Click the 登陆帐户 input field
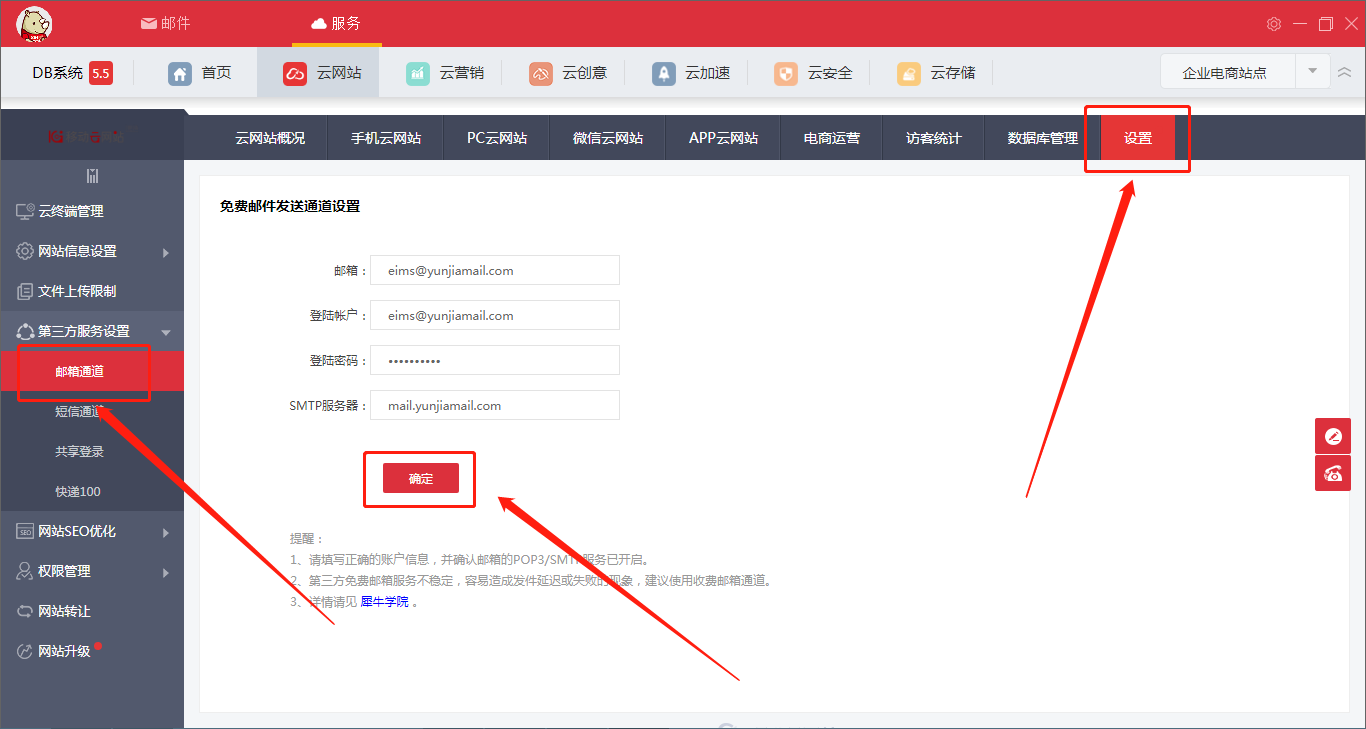The height and width of the screenshot is (729, 1366). [495, 315]
